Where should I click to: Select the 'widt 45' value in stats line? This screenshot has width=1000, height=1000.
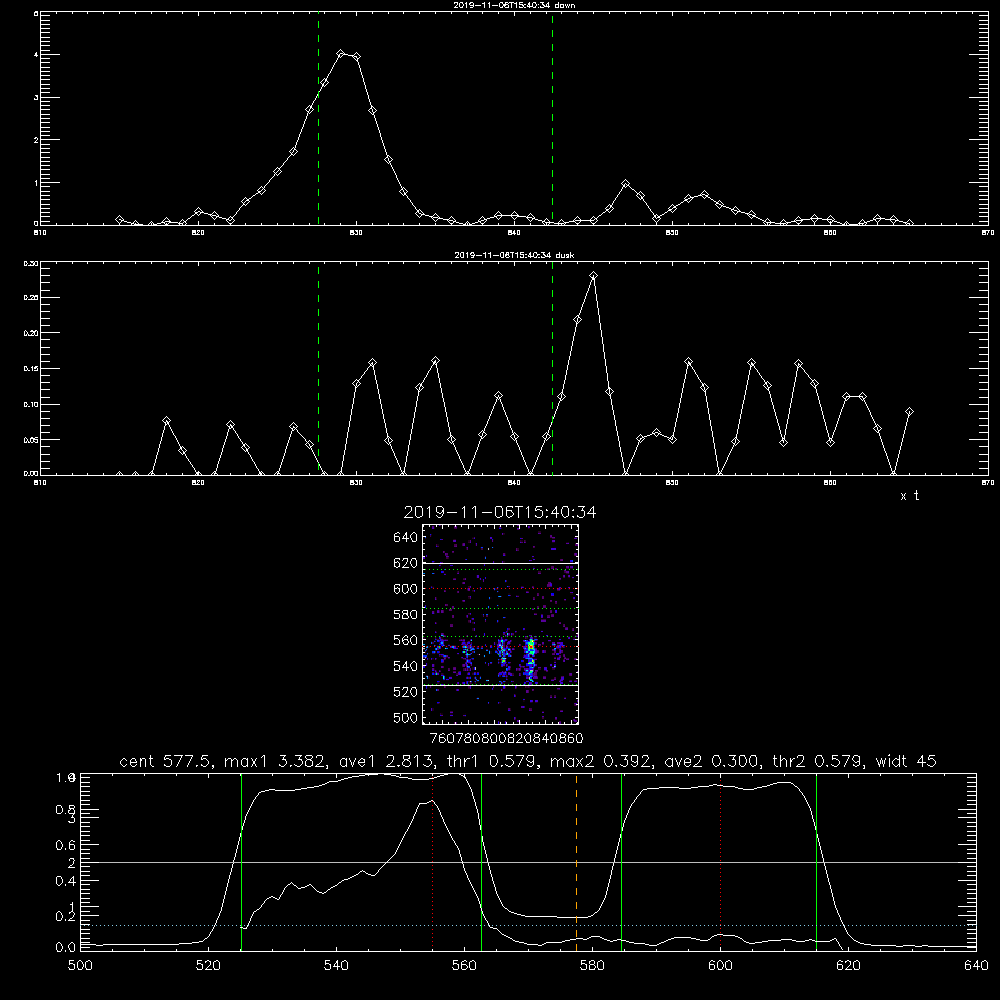(x=906, y=761)
